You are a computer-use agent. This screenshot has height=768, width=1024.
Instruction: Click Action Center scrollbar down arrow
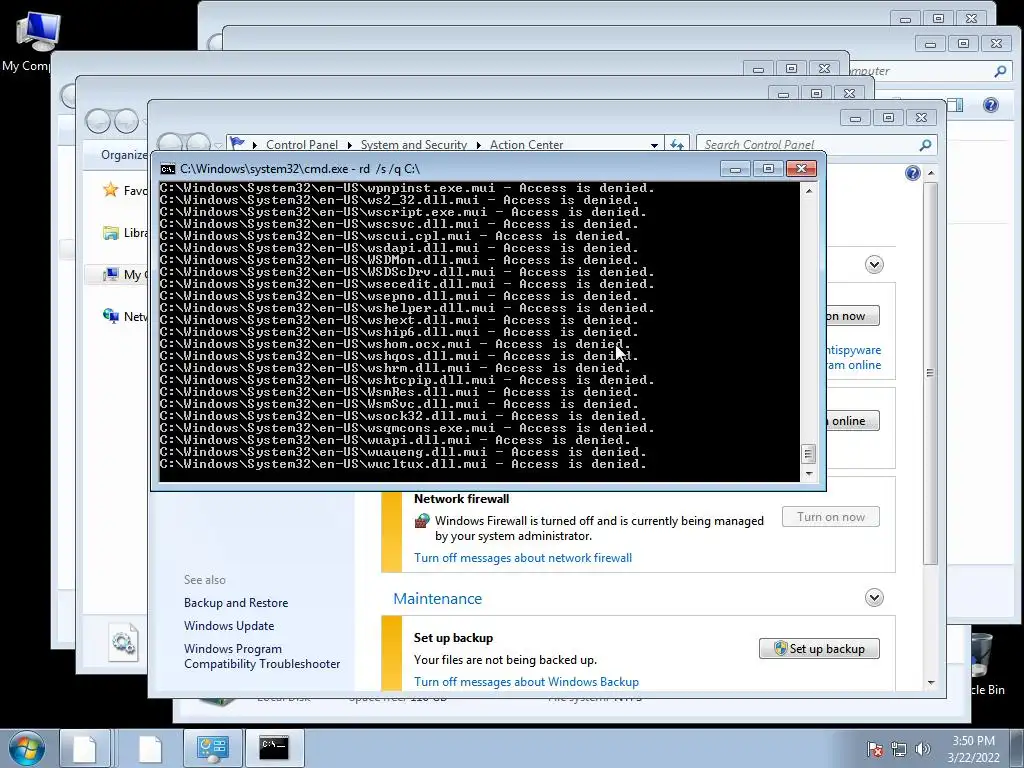tap(931, 682)
